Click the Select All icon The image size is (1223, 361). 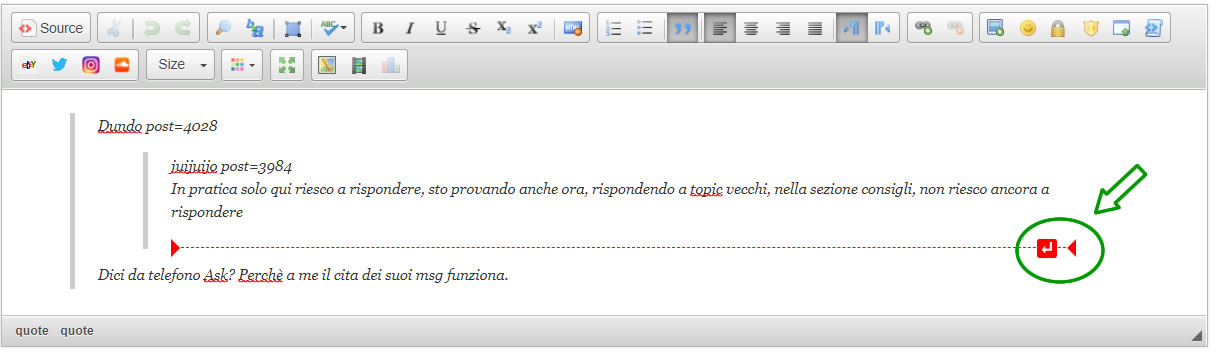coord(292,28)
